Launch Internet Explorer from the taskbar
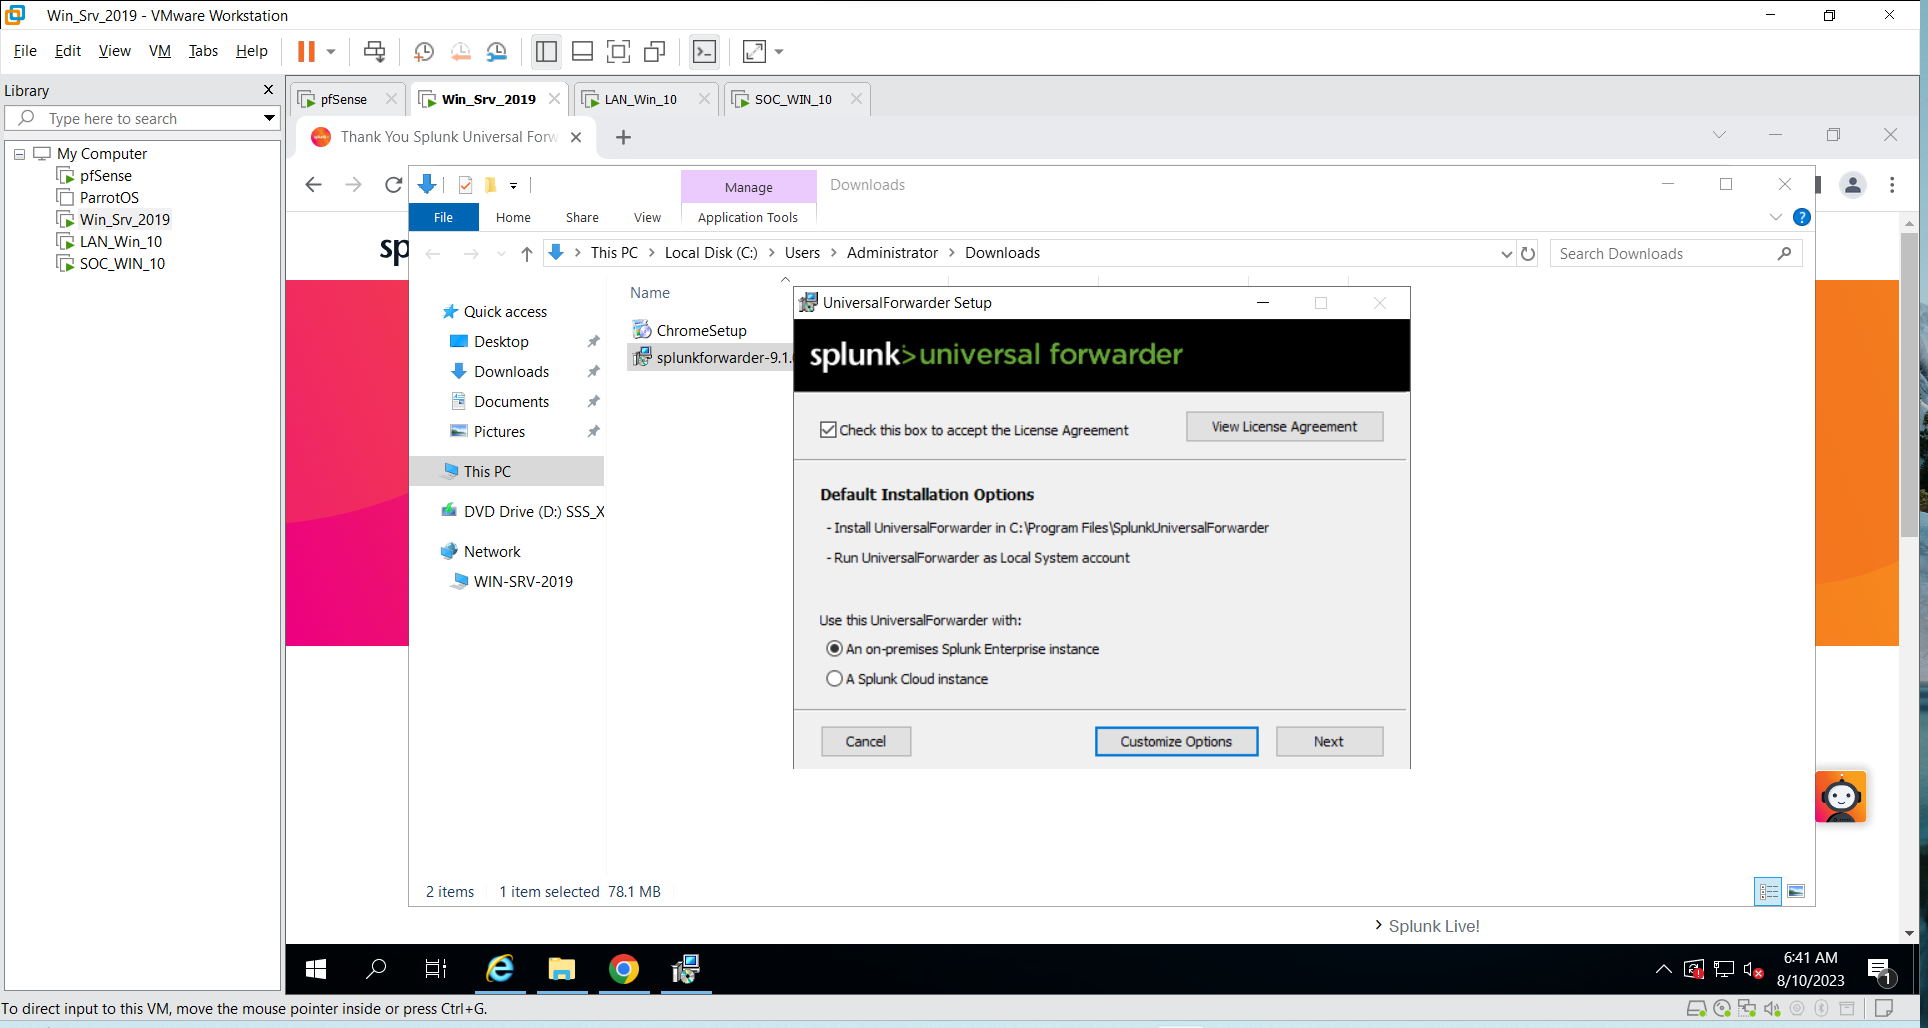This screenshot has width=1928, height=1028. point(499,968)
